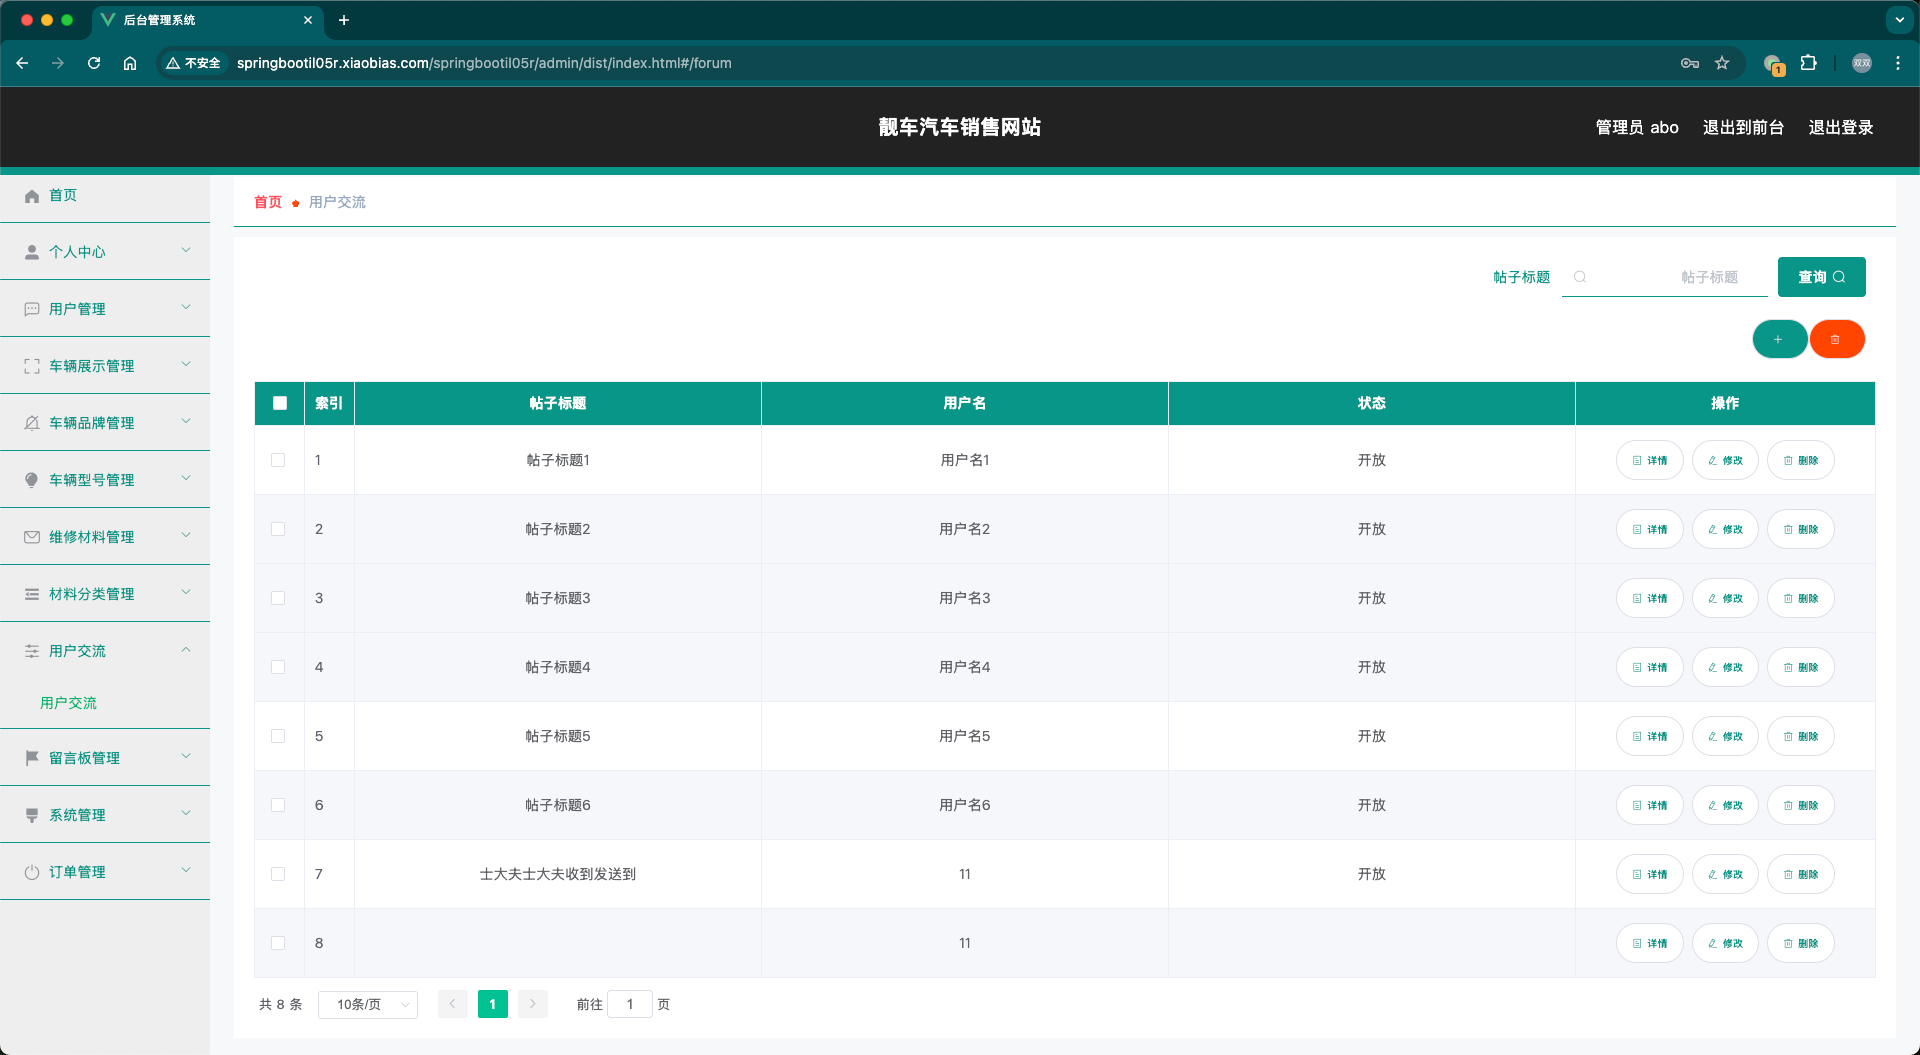Check the row 1 checkbox for 帖子标题1
This screenshot has height=1055, width=1920.
278,460
